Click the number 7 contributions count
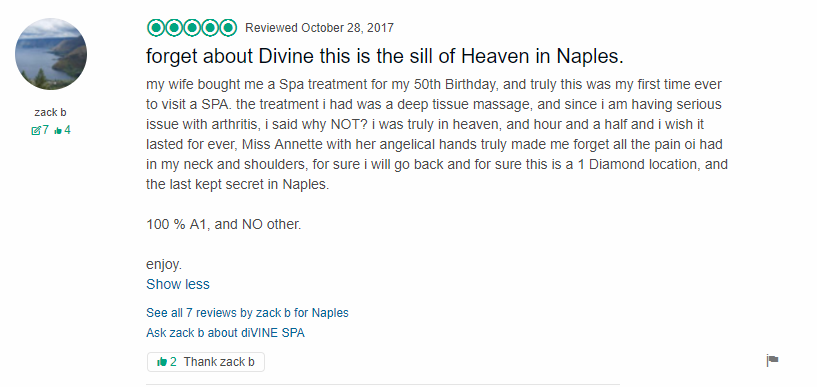This screenshot has height=387, width=817. [x=45, y=130]
